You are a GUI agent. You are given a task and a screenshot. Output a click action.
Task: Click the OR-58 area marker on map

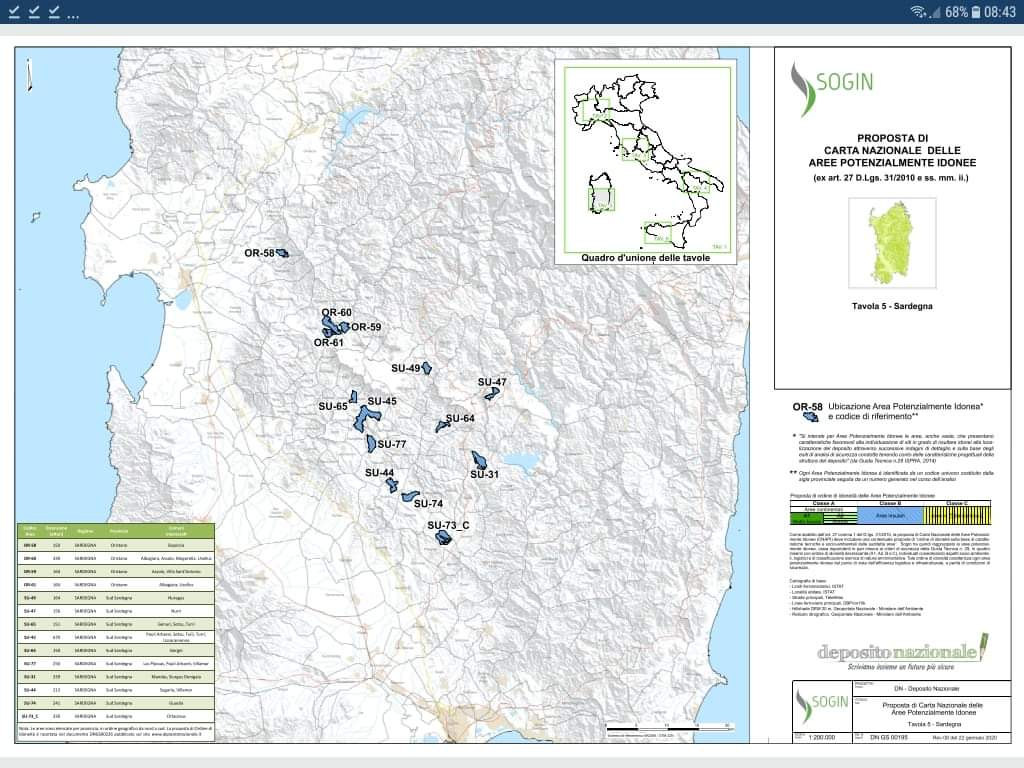[x=282, y=253]
